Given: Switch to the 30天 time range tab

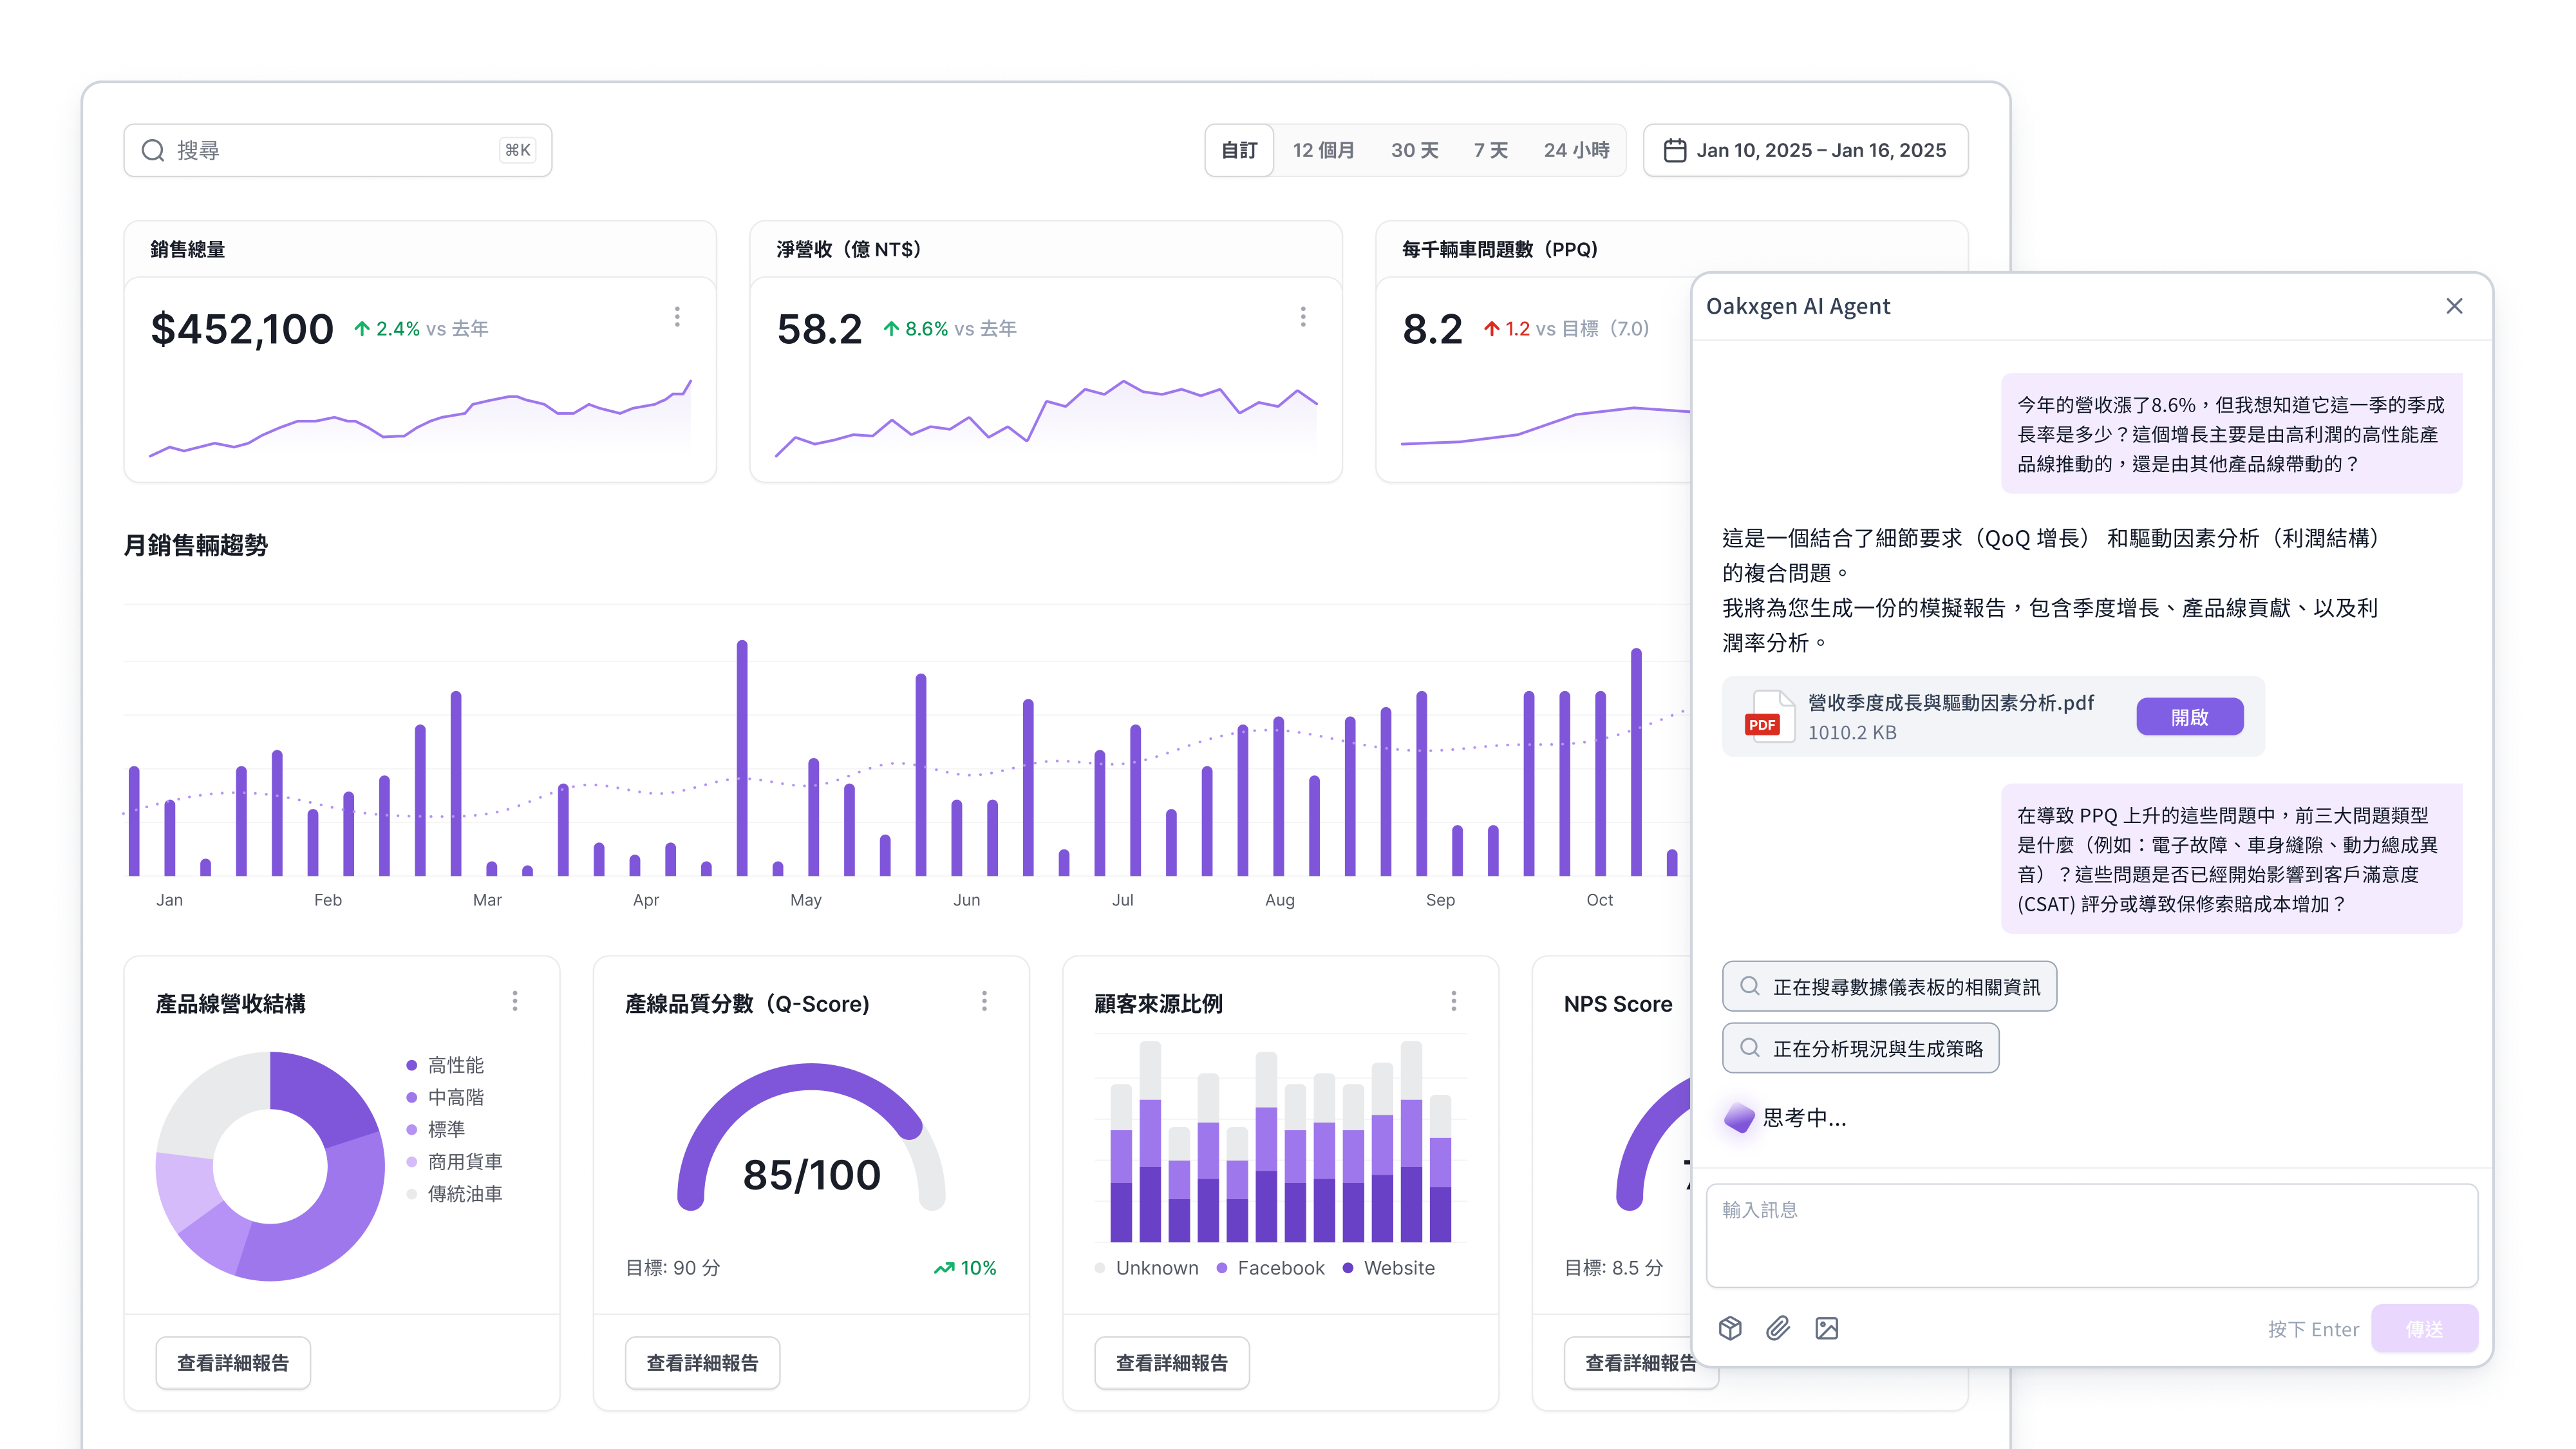Looking at the screenshot, I should (1414, 150).
